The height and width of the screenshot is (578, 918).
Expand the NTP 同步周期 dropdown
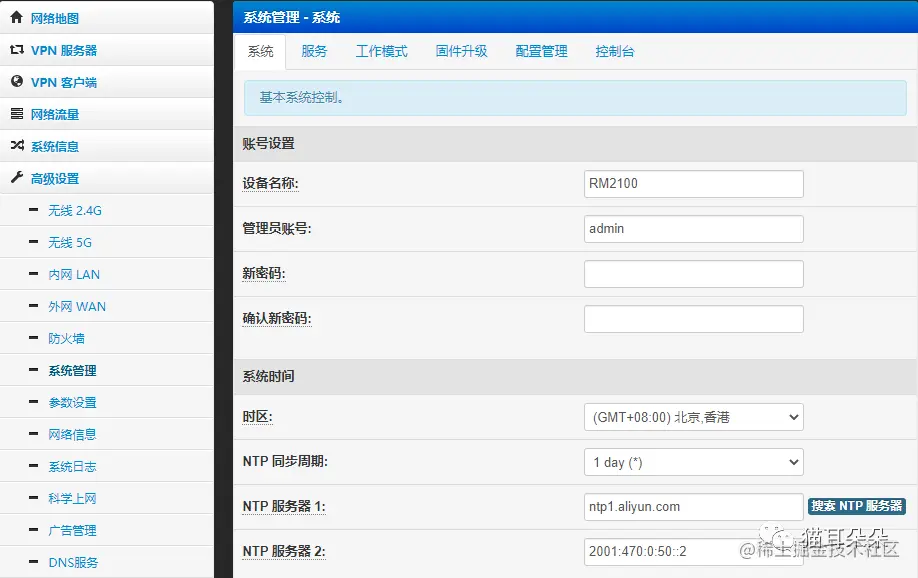(693, 462)
